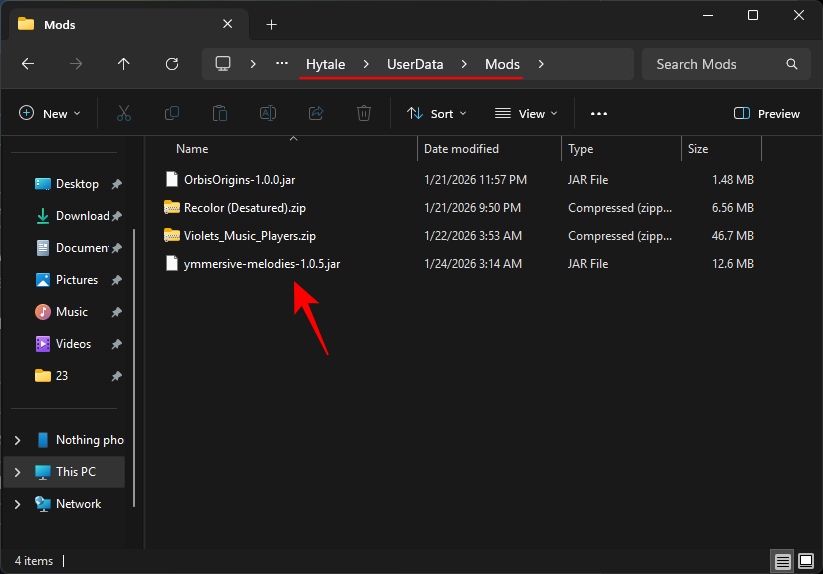Click the Cut scissors icon
Screen dimensions: 823x574
coord(124,114)
